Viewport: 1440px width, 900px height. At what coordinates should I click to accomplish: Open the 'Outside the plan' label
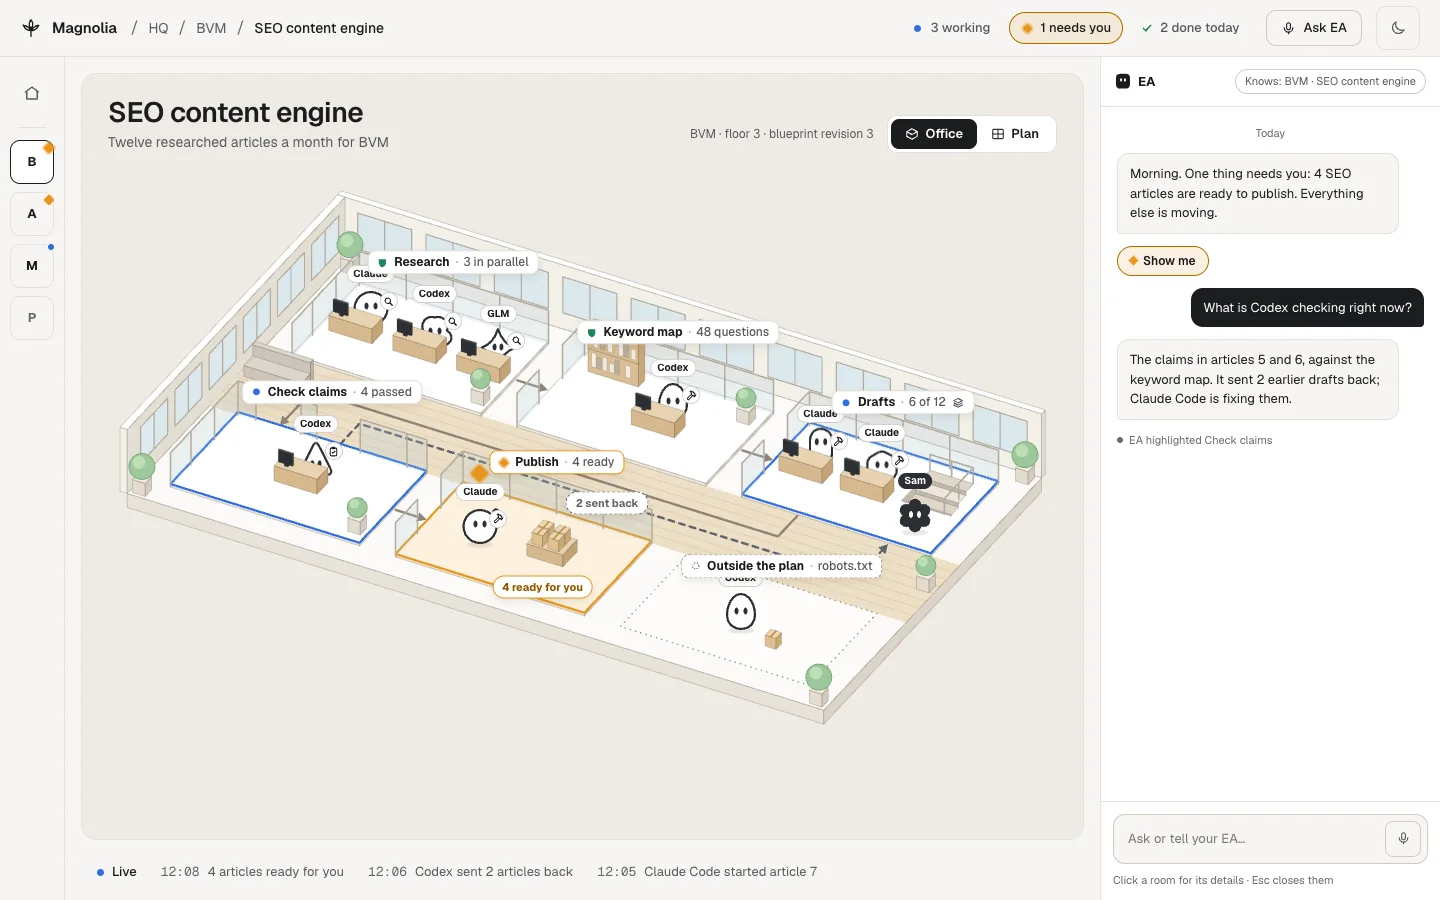coord(782,566)
